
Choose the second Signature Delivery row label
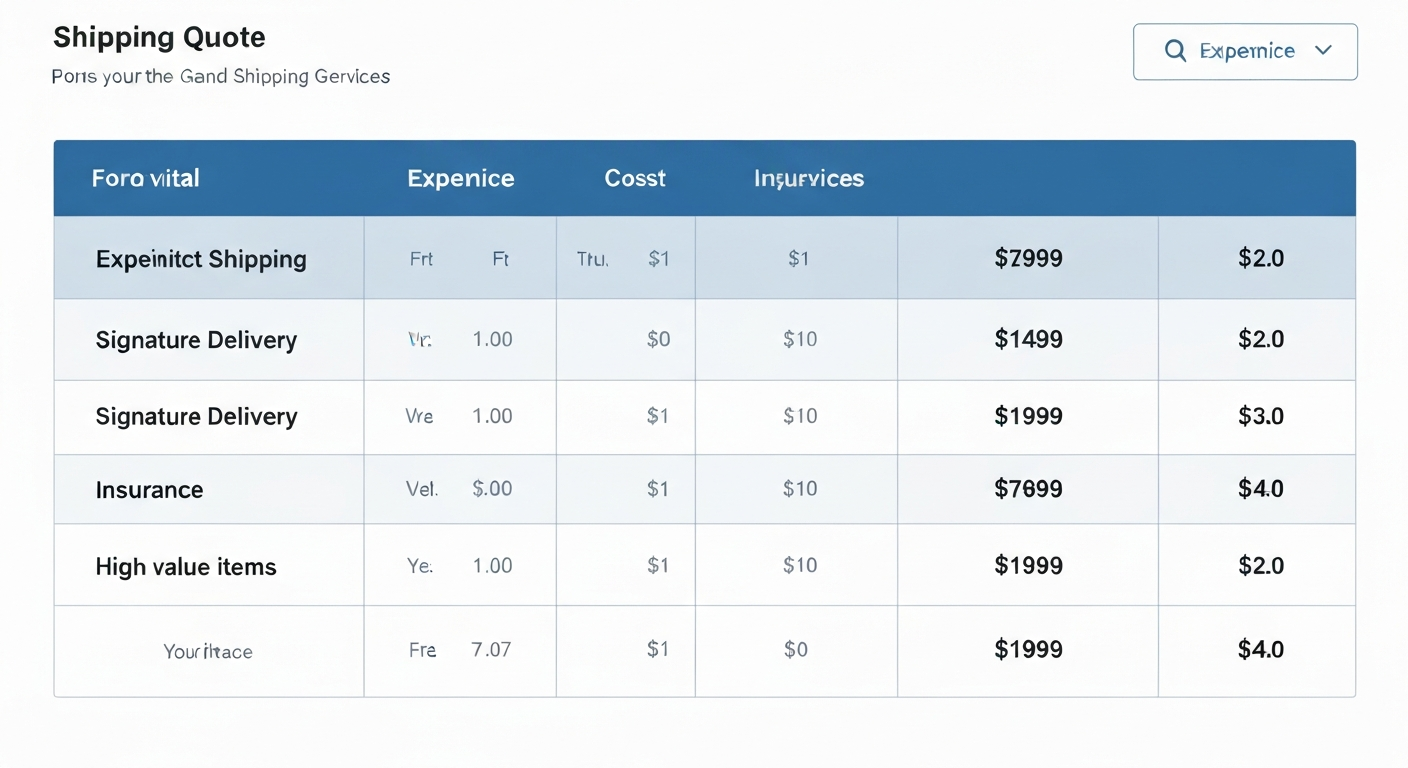pyautogui.click(x=196, y=416)
